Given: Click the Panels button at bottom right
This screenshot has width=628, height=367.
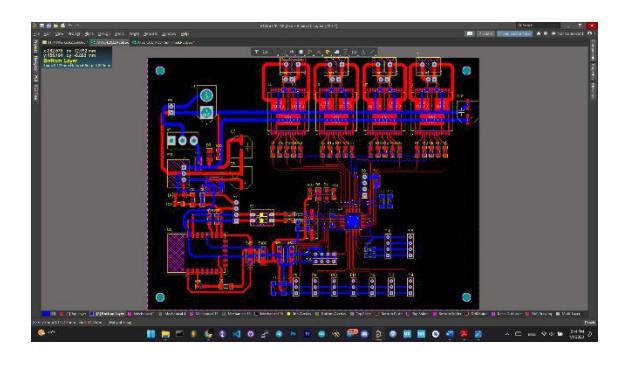Looking at the screenshot, I should click(590, 323).
